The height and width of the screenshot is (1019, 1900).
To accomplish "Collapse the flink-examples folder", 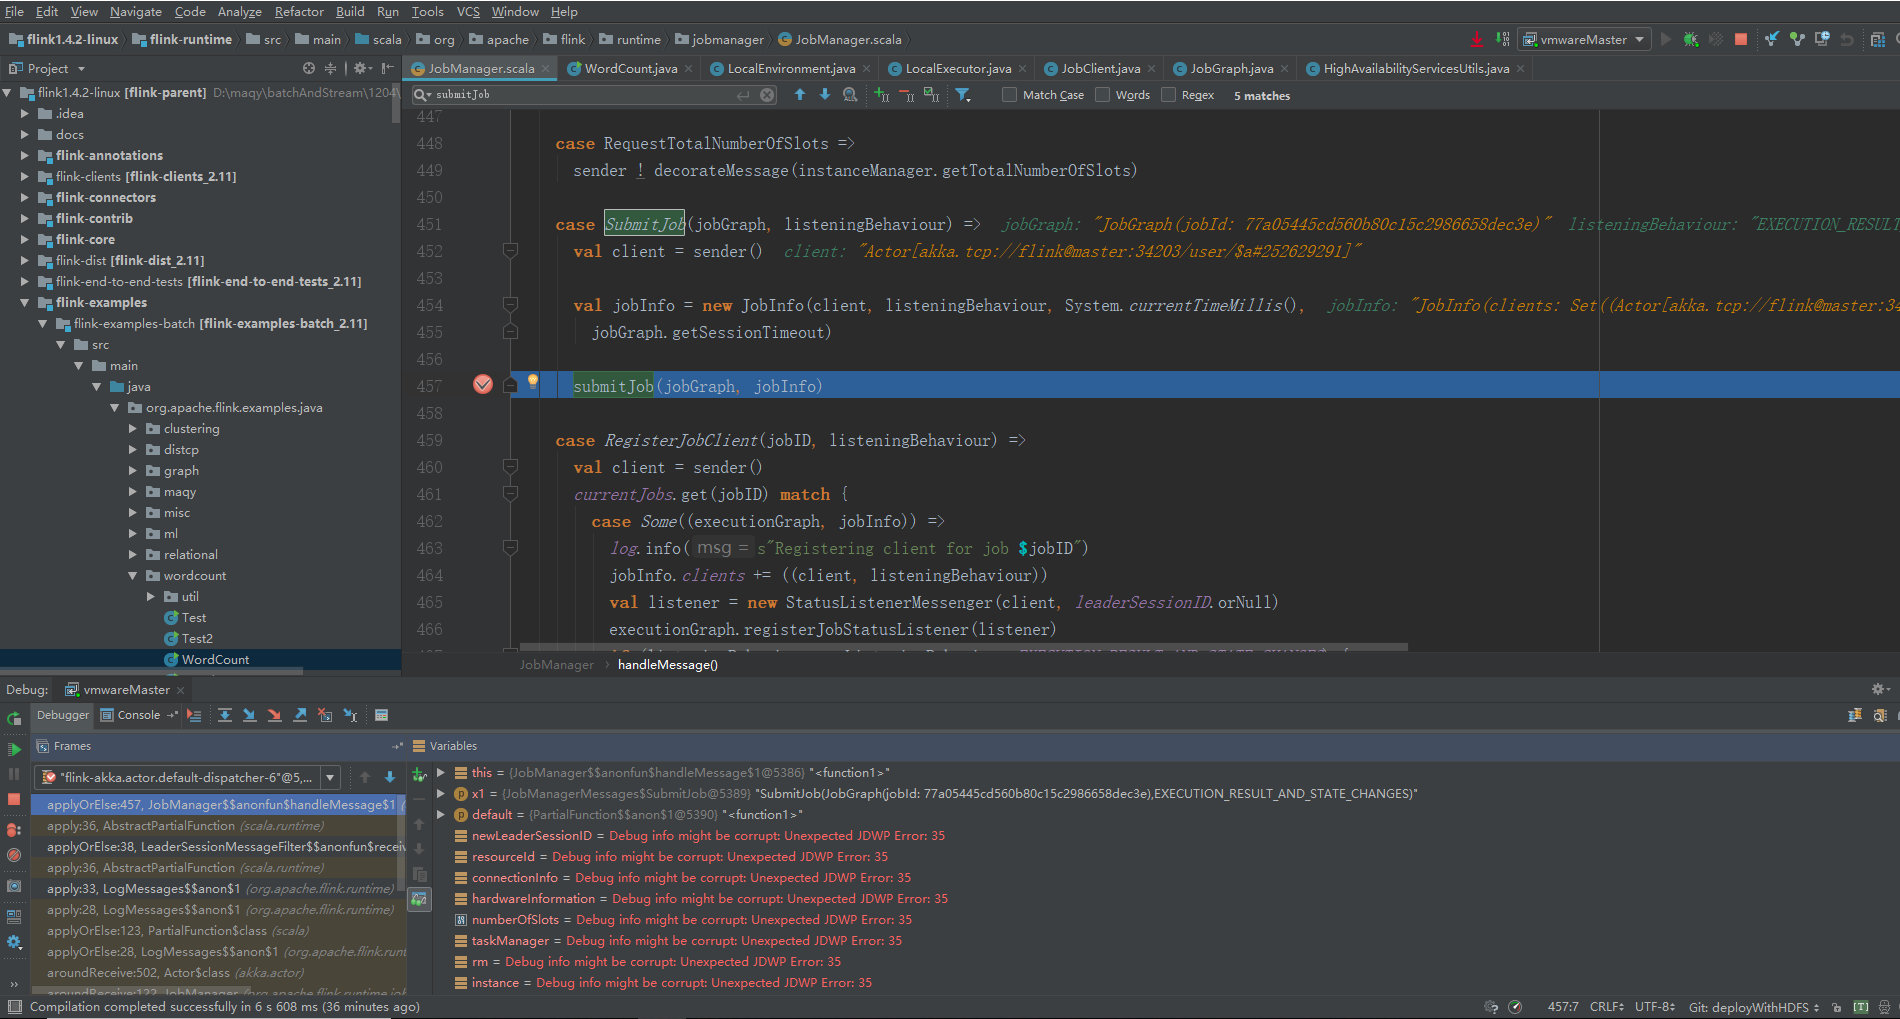I will pyautogui.click(x=25, y=302).
